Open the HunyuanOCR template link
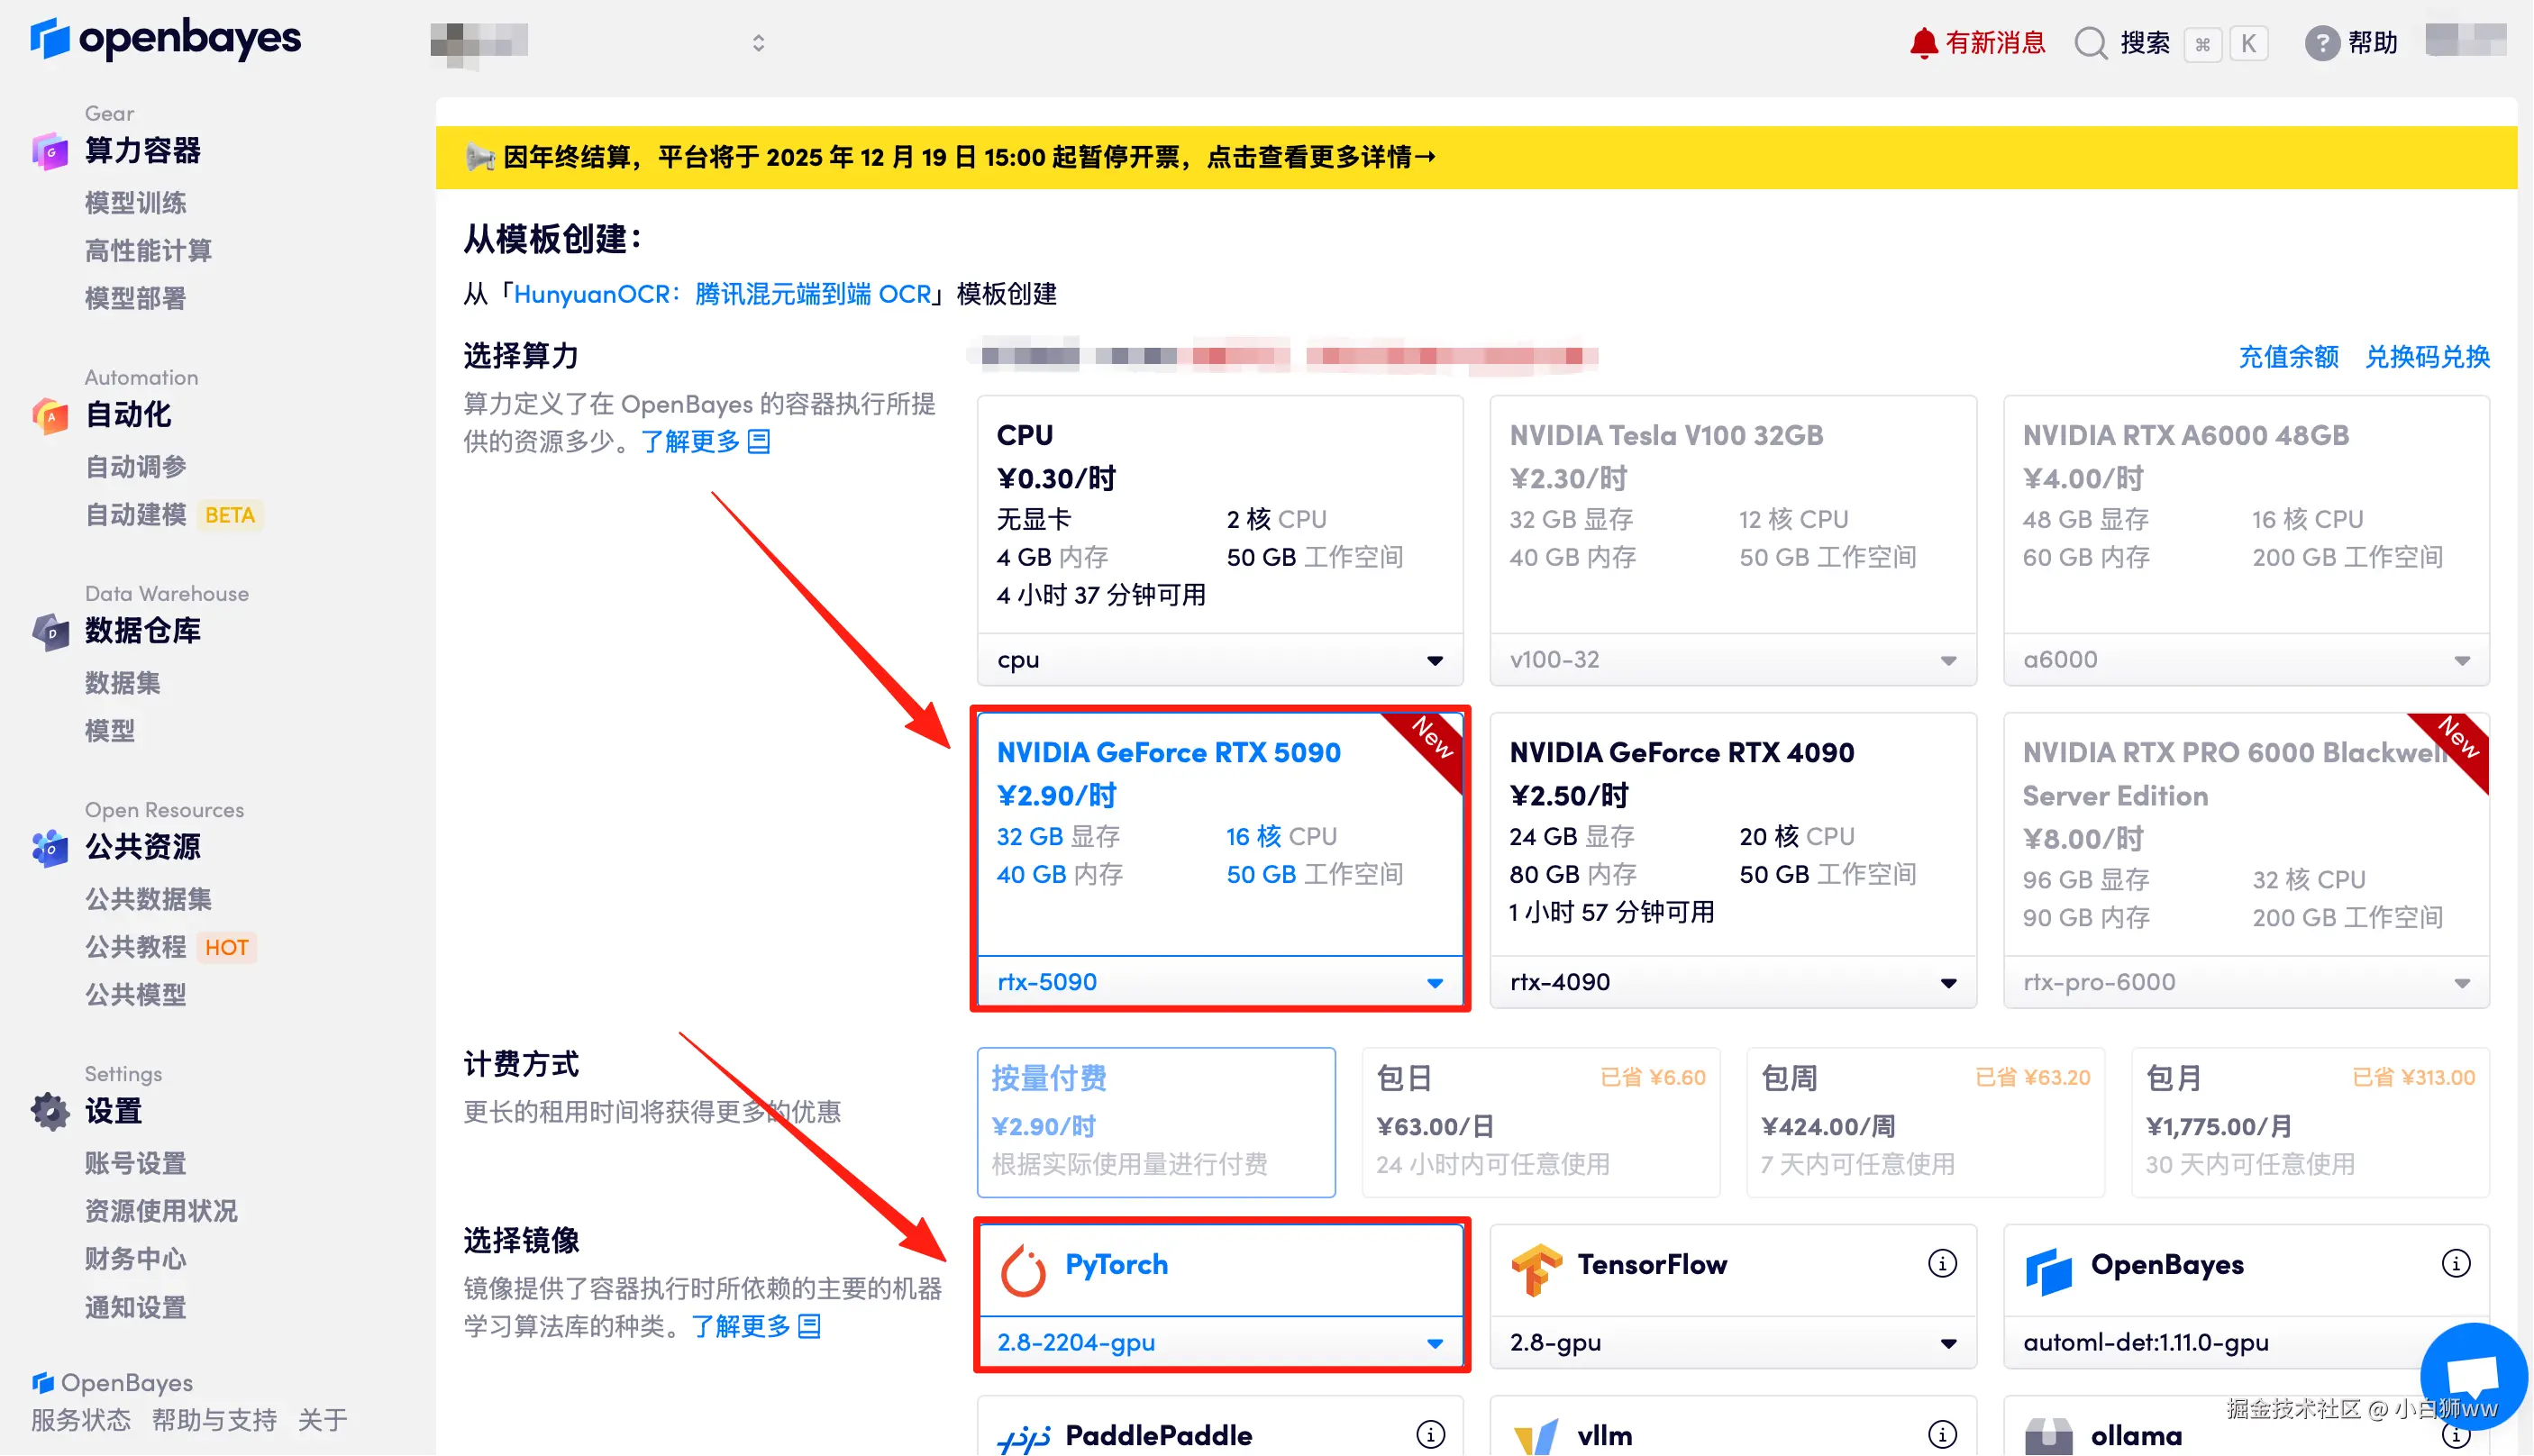 coord(722,294)
